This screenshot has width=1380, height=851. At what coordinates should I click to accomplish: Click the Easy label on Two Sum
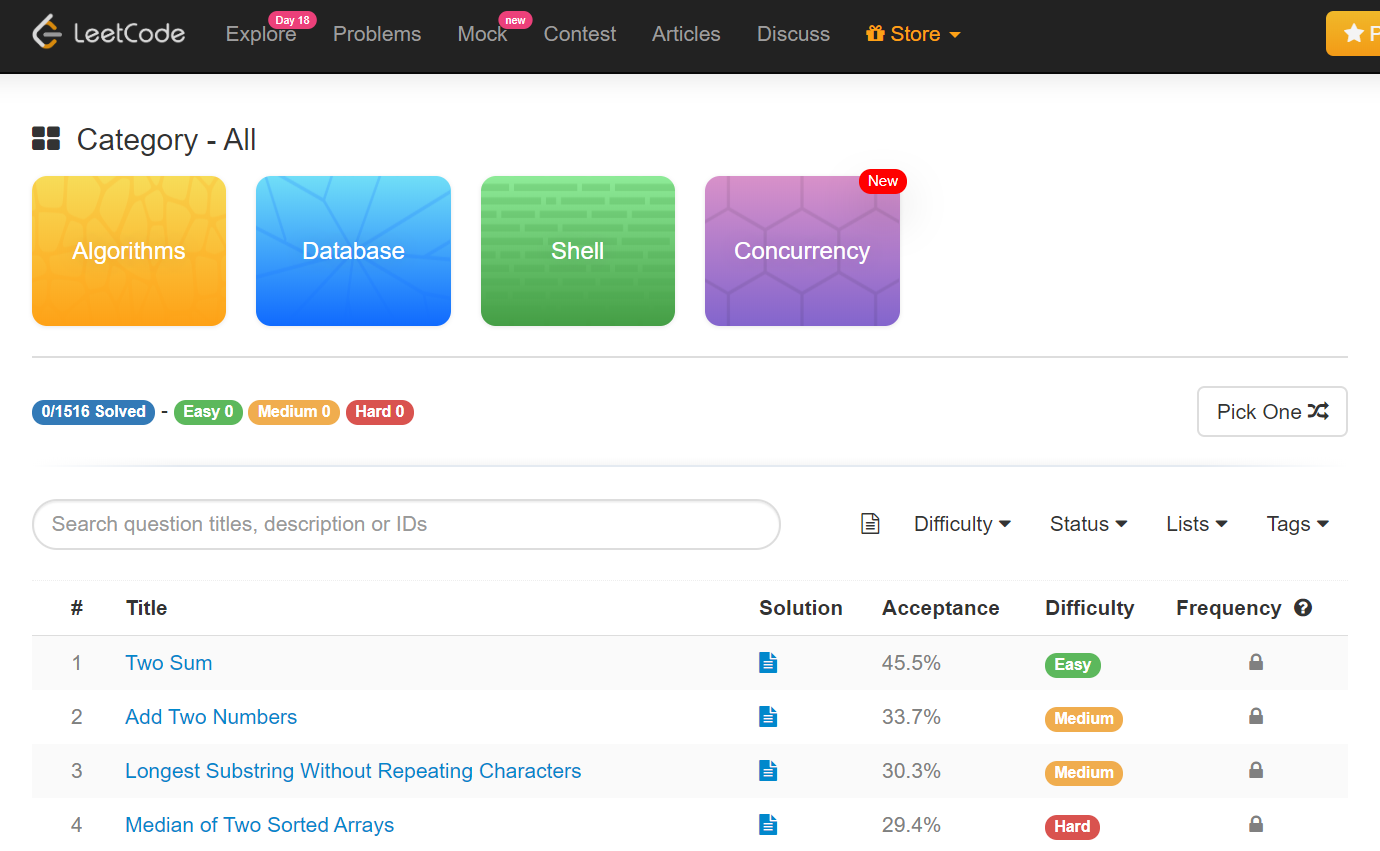point(1073,665)
